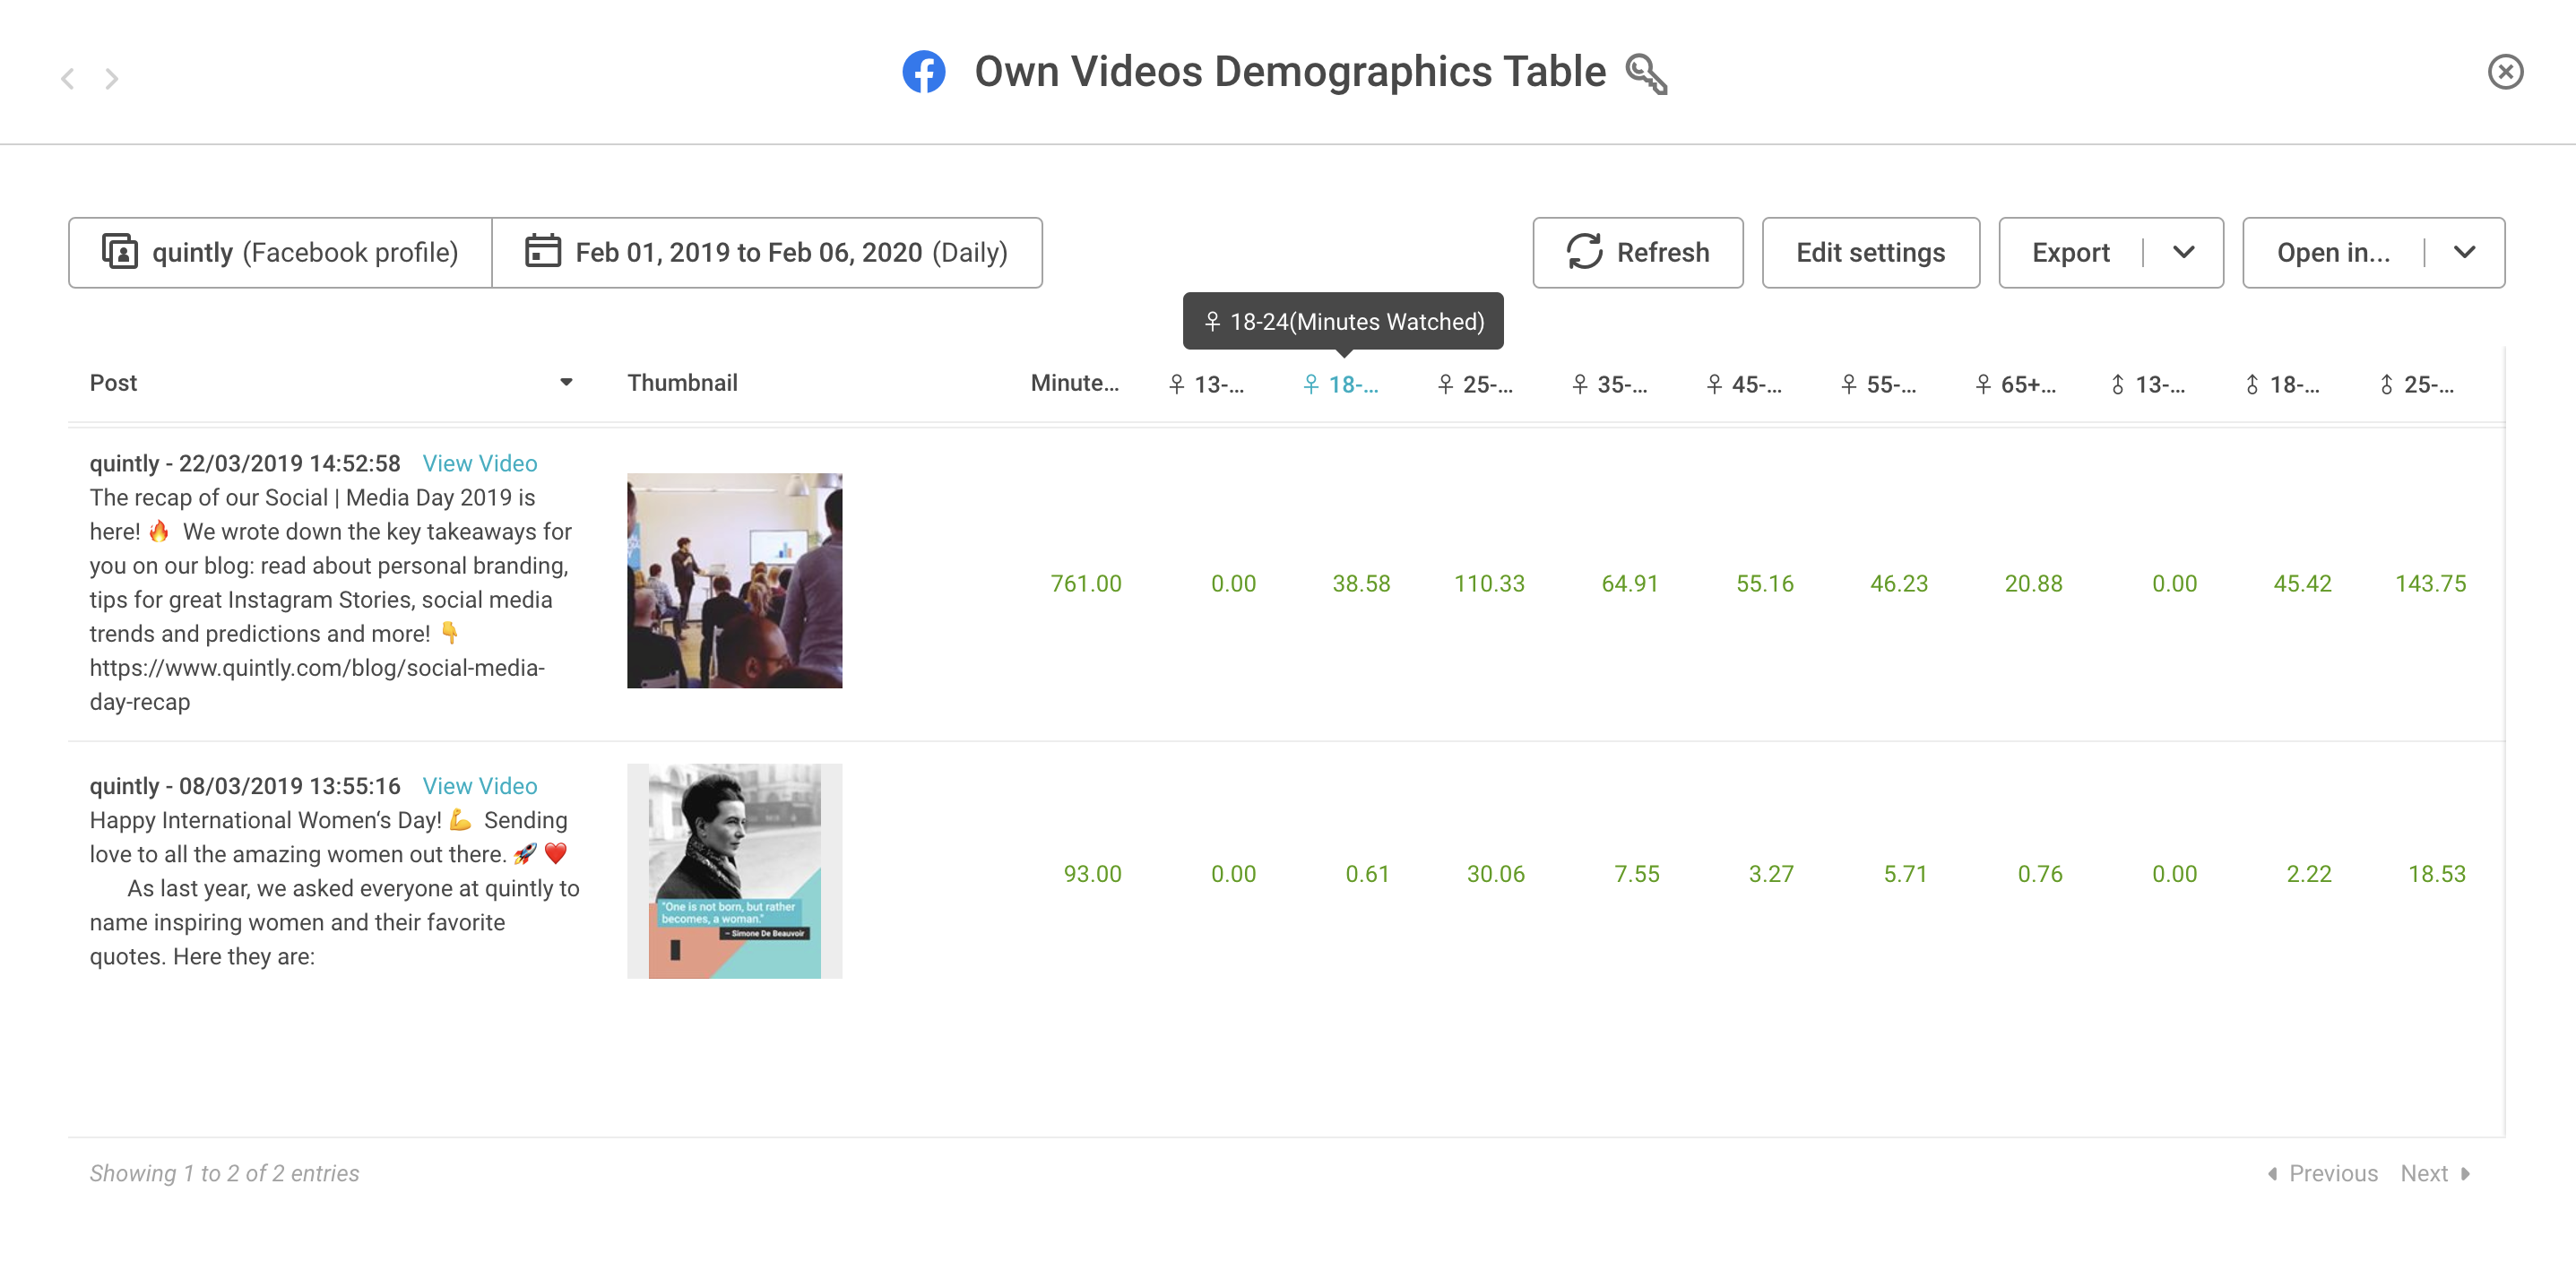Sort by the Minutes watched column header
Viewport: 2576px width, 1262px height.
1074,383
